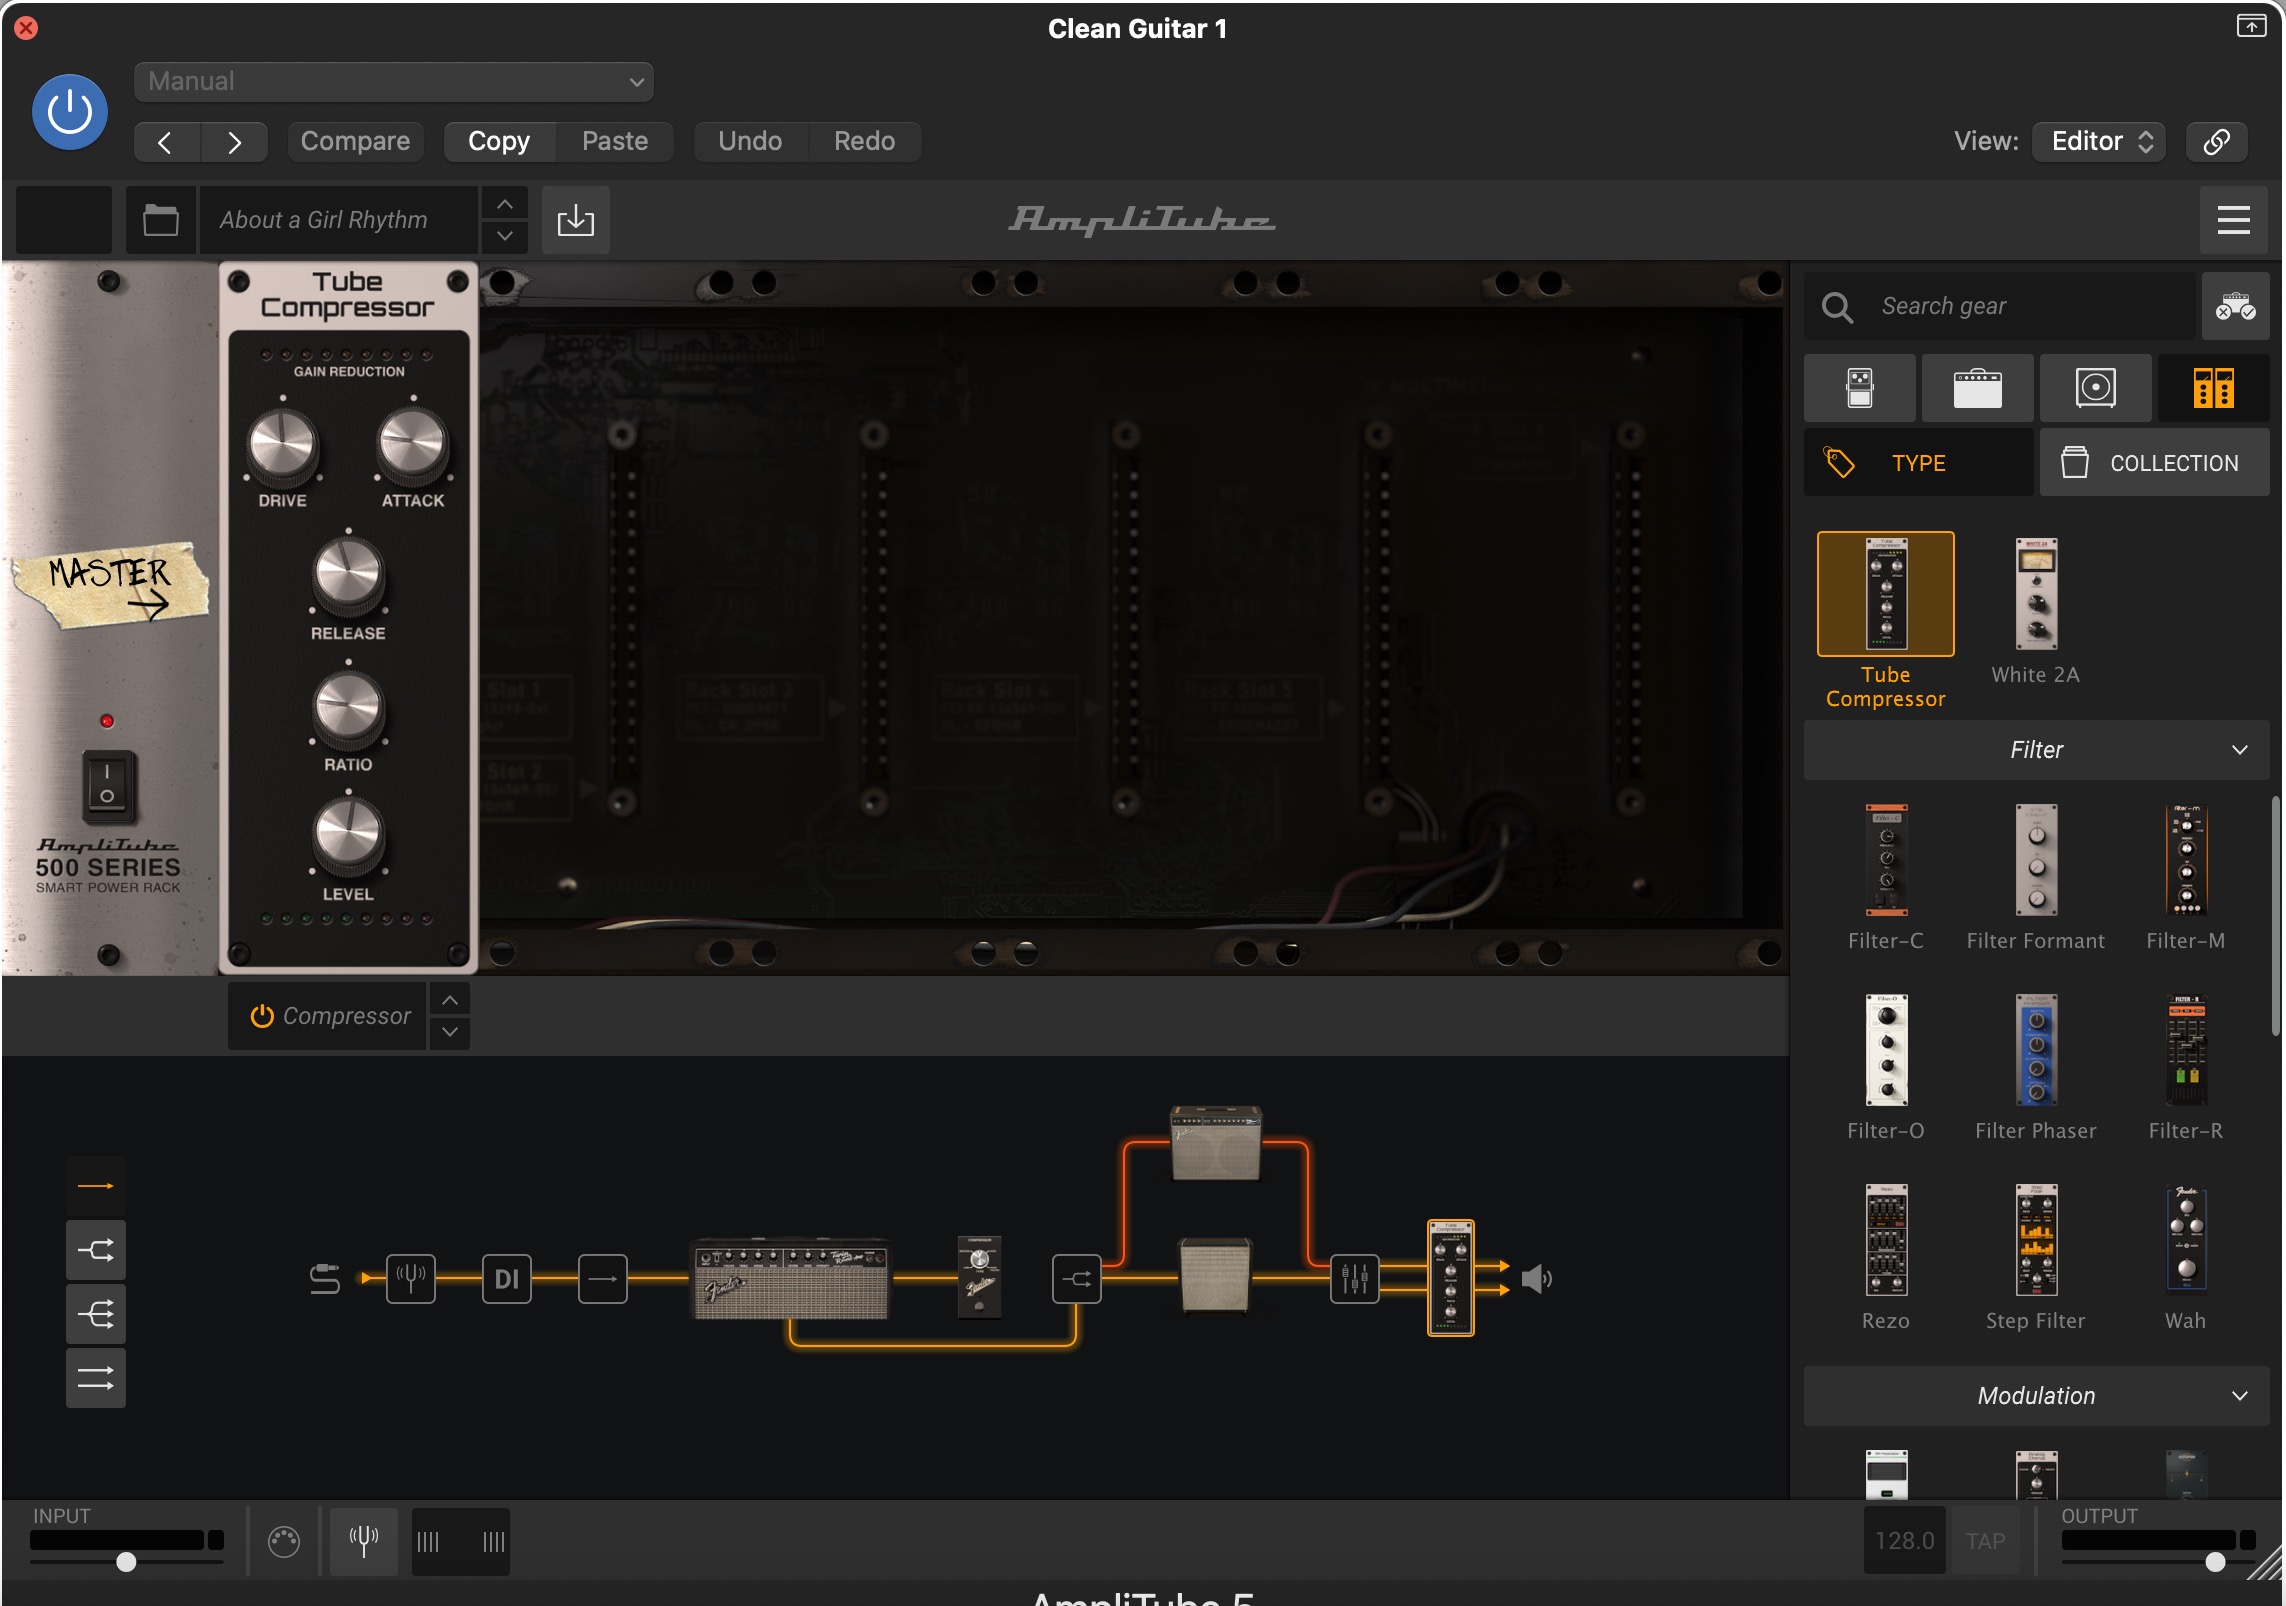This screenshot has height=1606, width=2286.
Task: Collapse the Modulation section
Action: [x=2035, y=1396]
